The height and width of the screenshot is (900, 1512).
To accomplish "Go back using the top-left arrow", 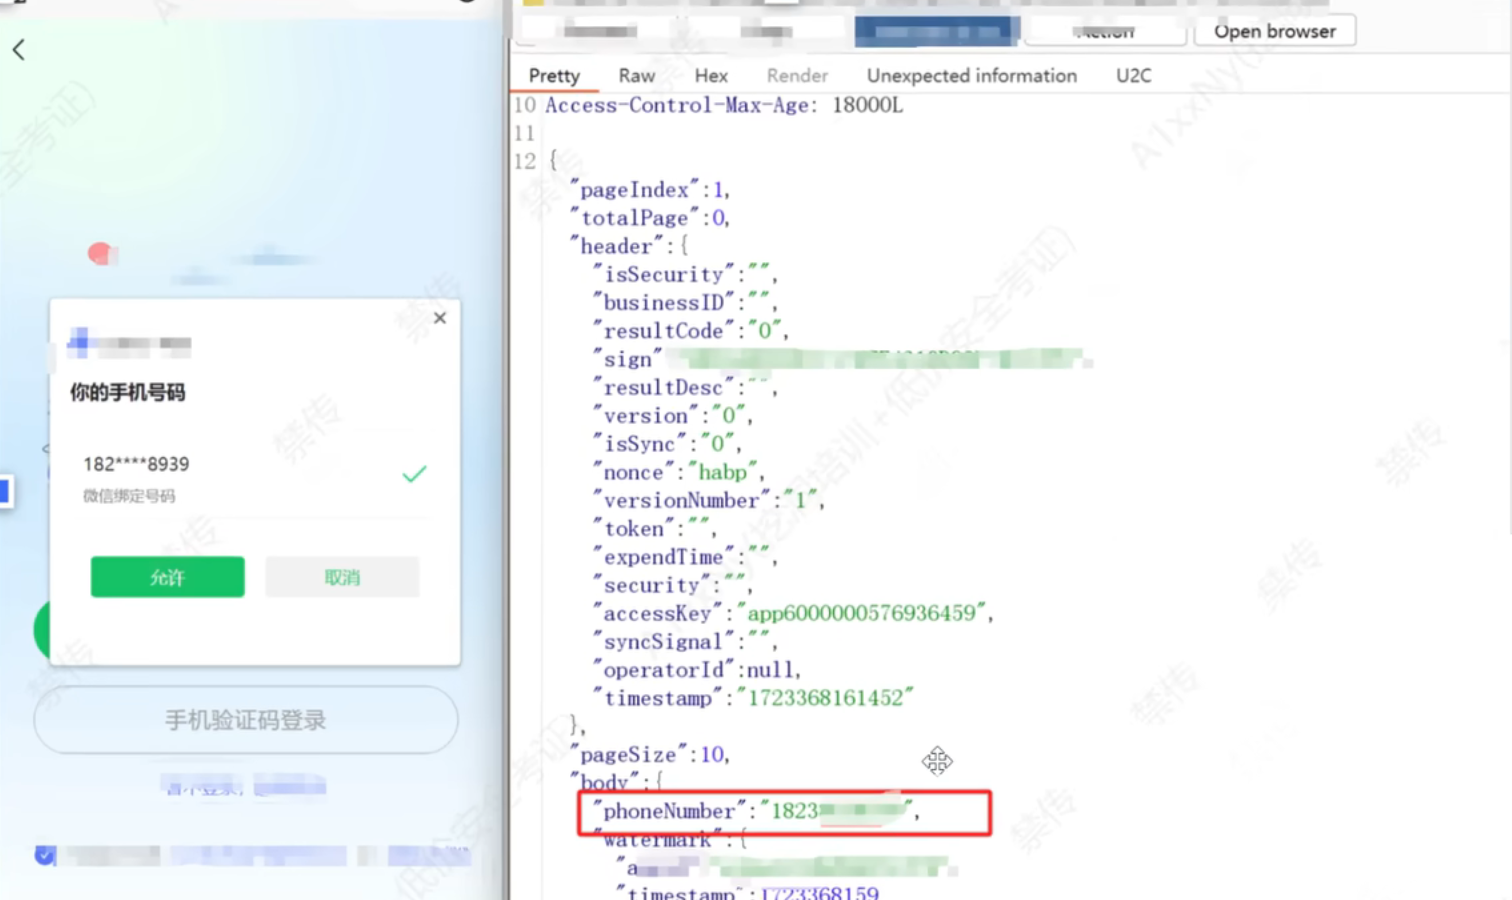I will (x=19, y=50).
